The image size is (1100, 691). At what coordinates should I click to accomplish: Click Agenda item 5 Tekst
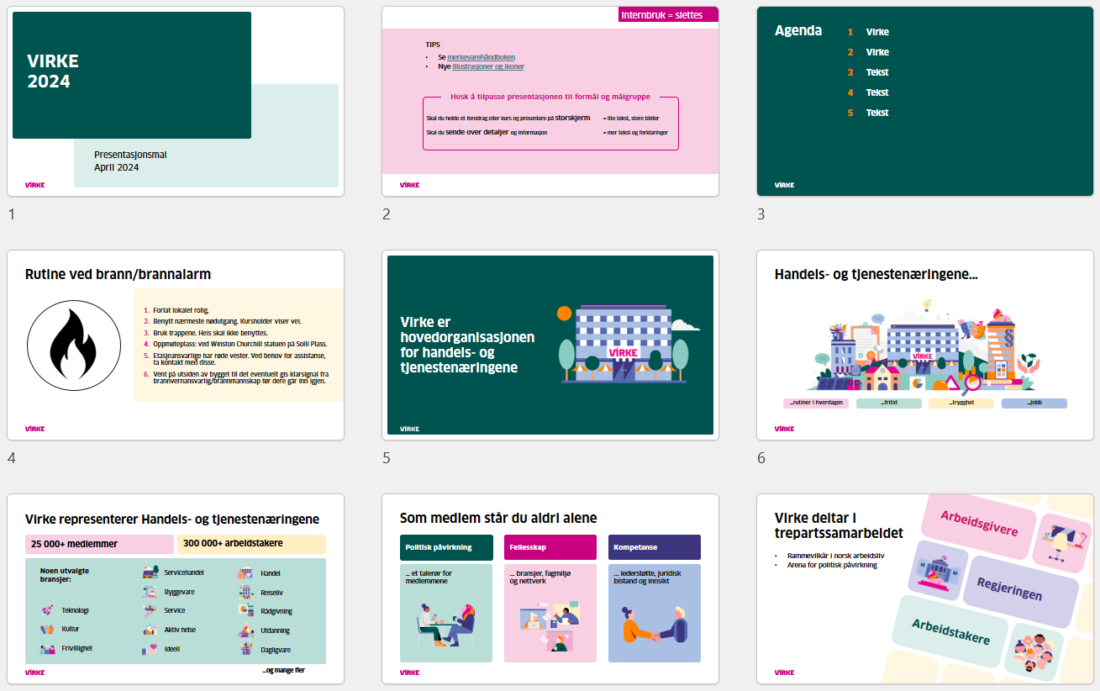(x=877, y=113)
